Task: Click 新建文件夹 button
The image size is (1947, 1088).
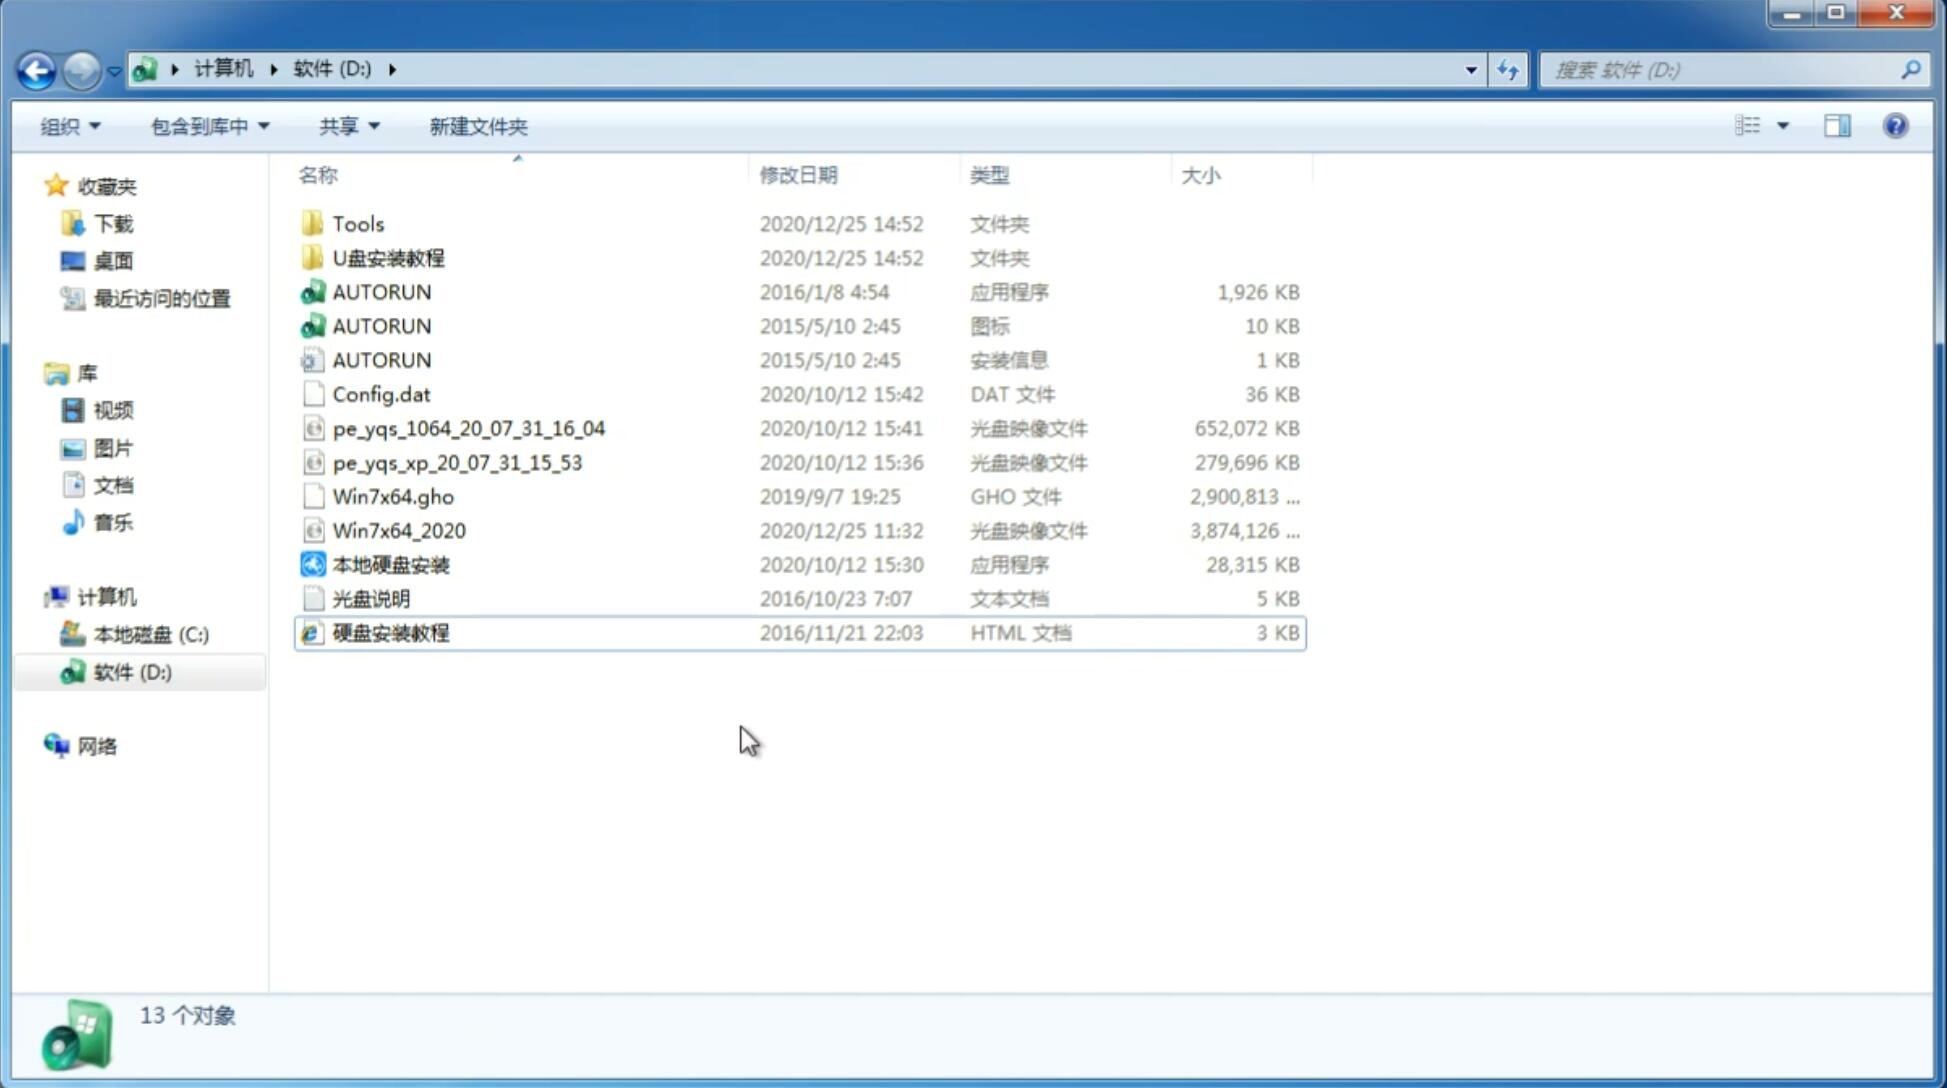Action: [479, 126]
